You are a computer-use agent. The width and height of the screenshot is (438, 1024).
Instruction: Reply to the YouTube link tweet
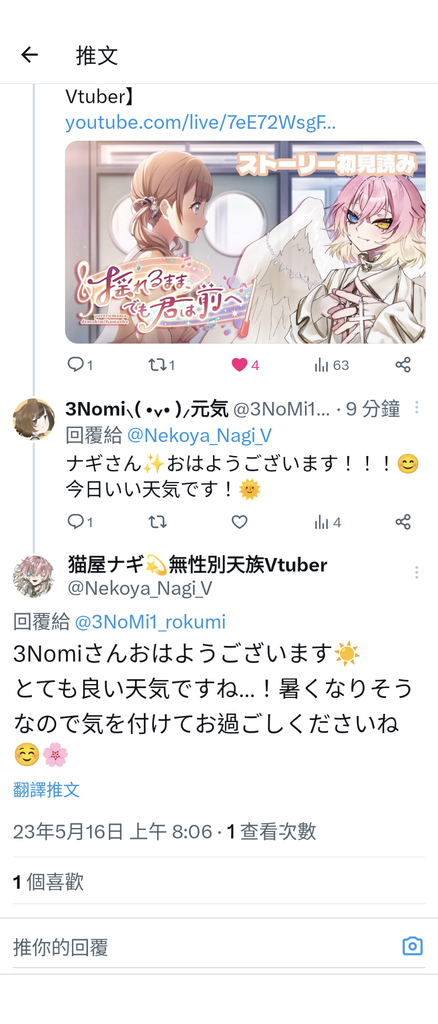pyautogui.click(x=80, y=365)
